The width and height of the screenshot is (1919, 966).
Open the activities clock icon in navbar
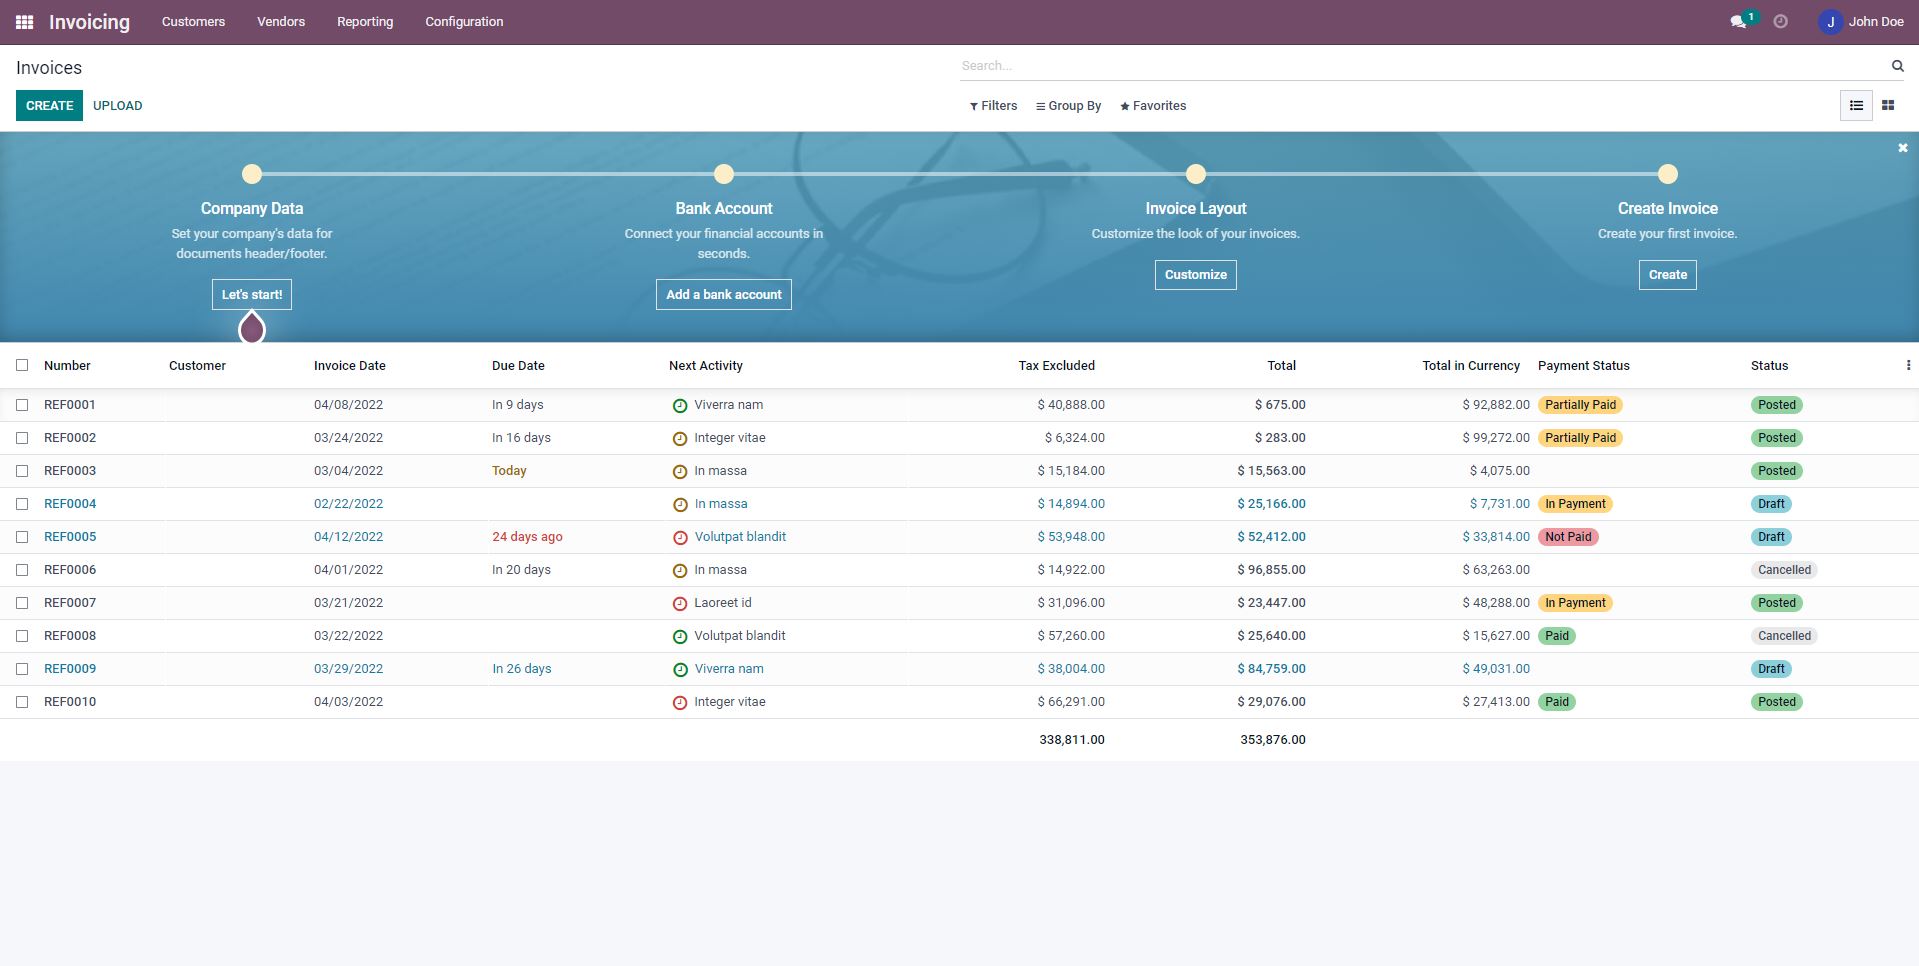pyautogui.click(x=1780, y=22)
